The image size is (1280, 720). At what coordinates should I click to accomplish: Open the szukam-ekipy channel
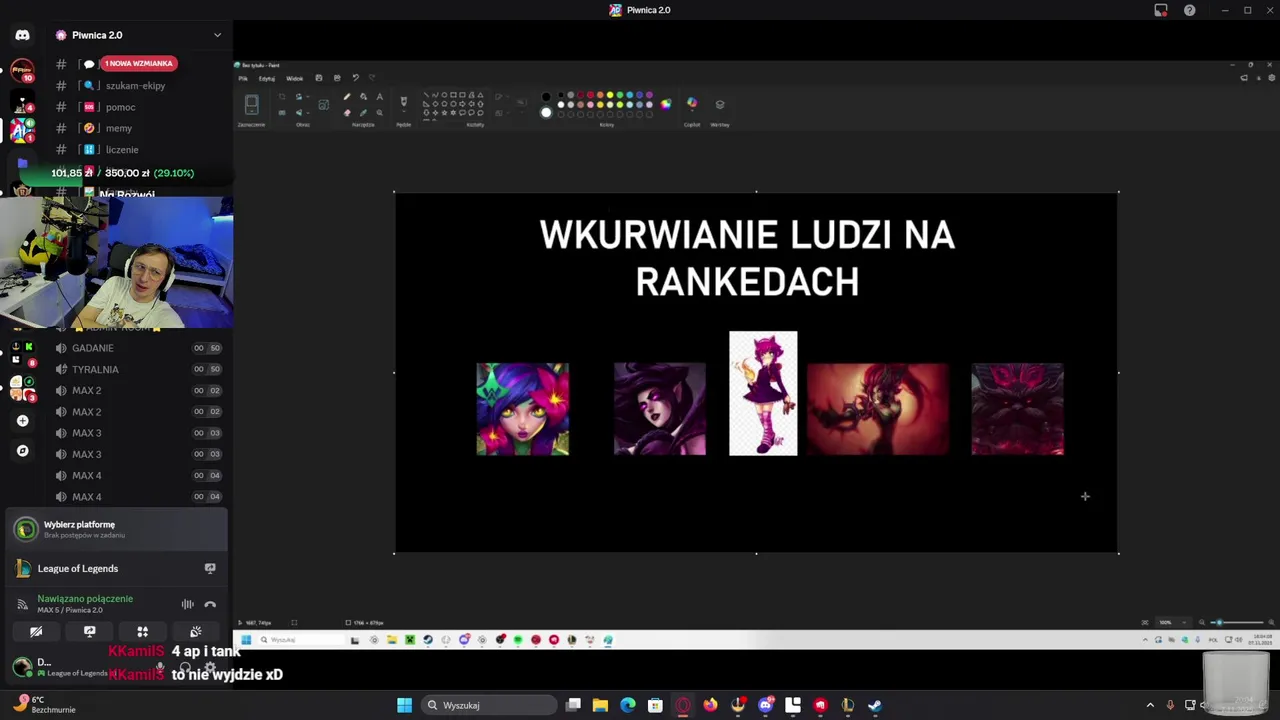coord(136,86)
